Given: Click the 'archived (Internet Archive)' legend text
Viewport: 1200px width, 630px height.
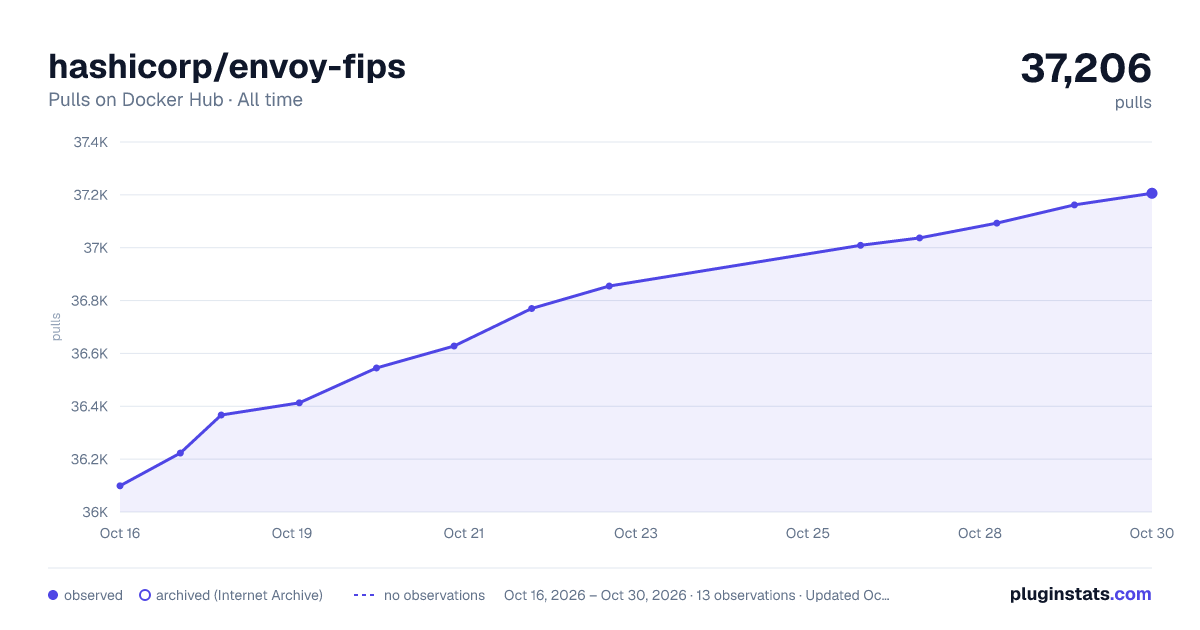Looking at the screenshot, I should tap(240, 595).
